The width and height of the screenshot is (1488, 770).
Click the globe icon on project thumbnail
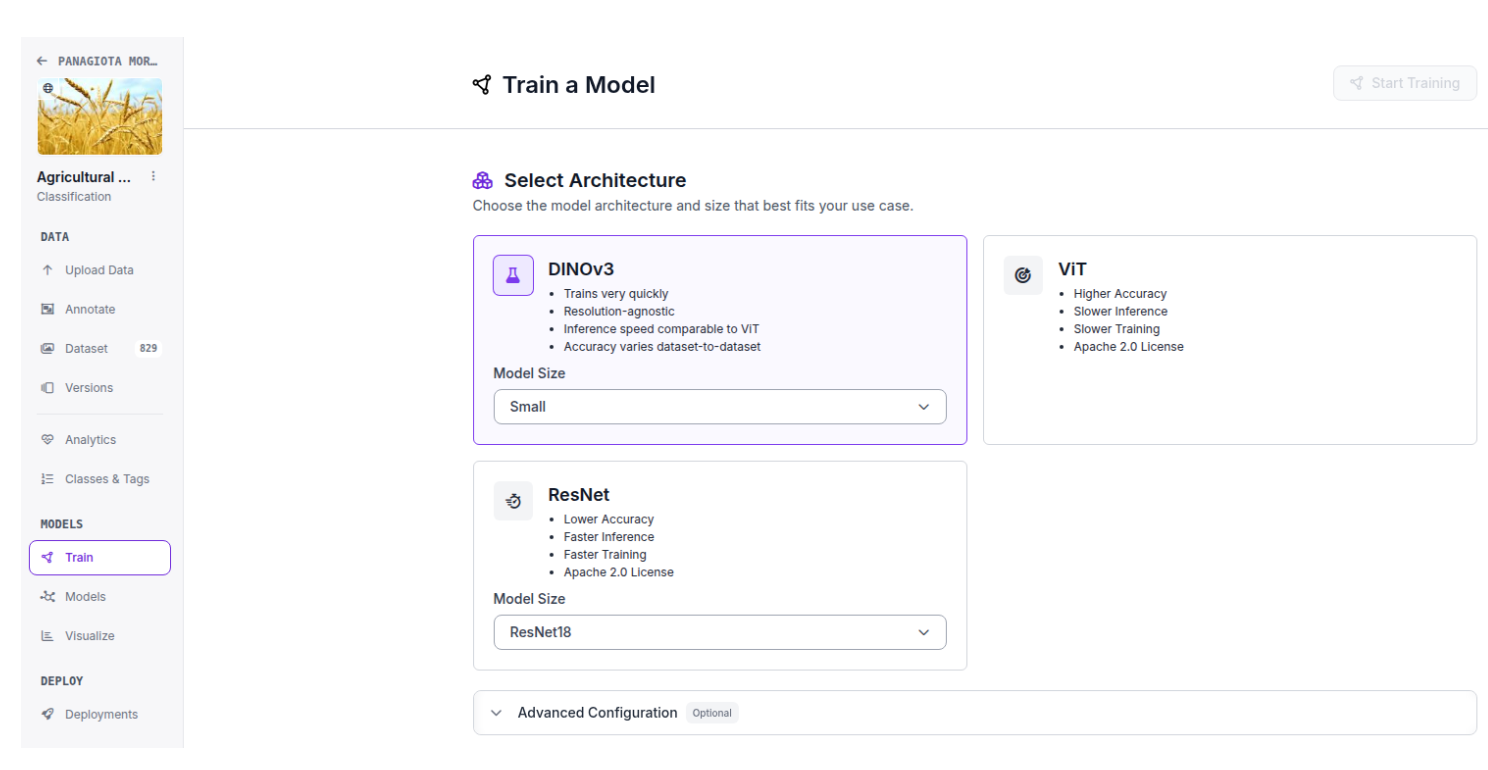(48, 88)
